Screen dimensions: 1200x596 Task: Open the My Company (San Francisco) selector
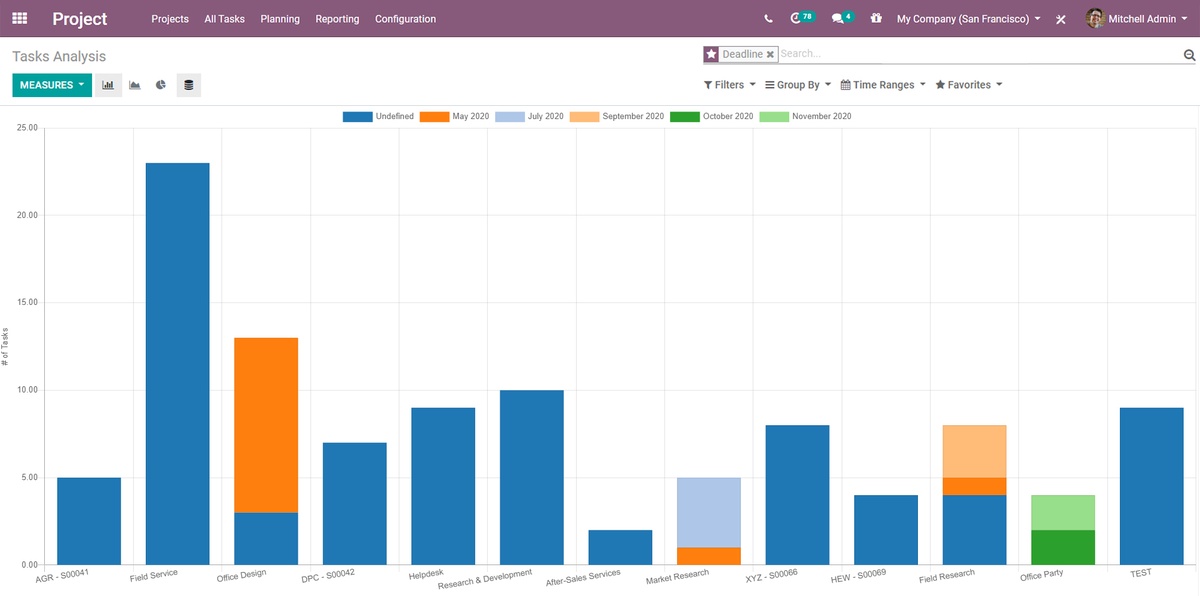click(965, 17)
